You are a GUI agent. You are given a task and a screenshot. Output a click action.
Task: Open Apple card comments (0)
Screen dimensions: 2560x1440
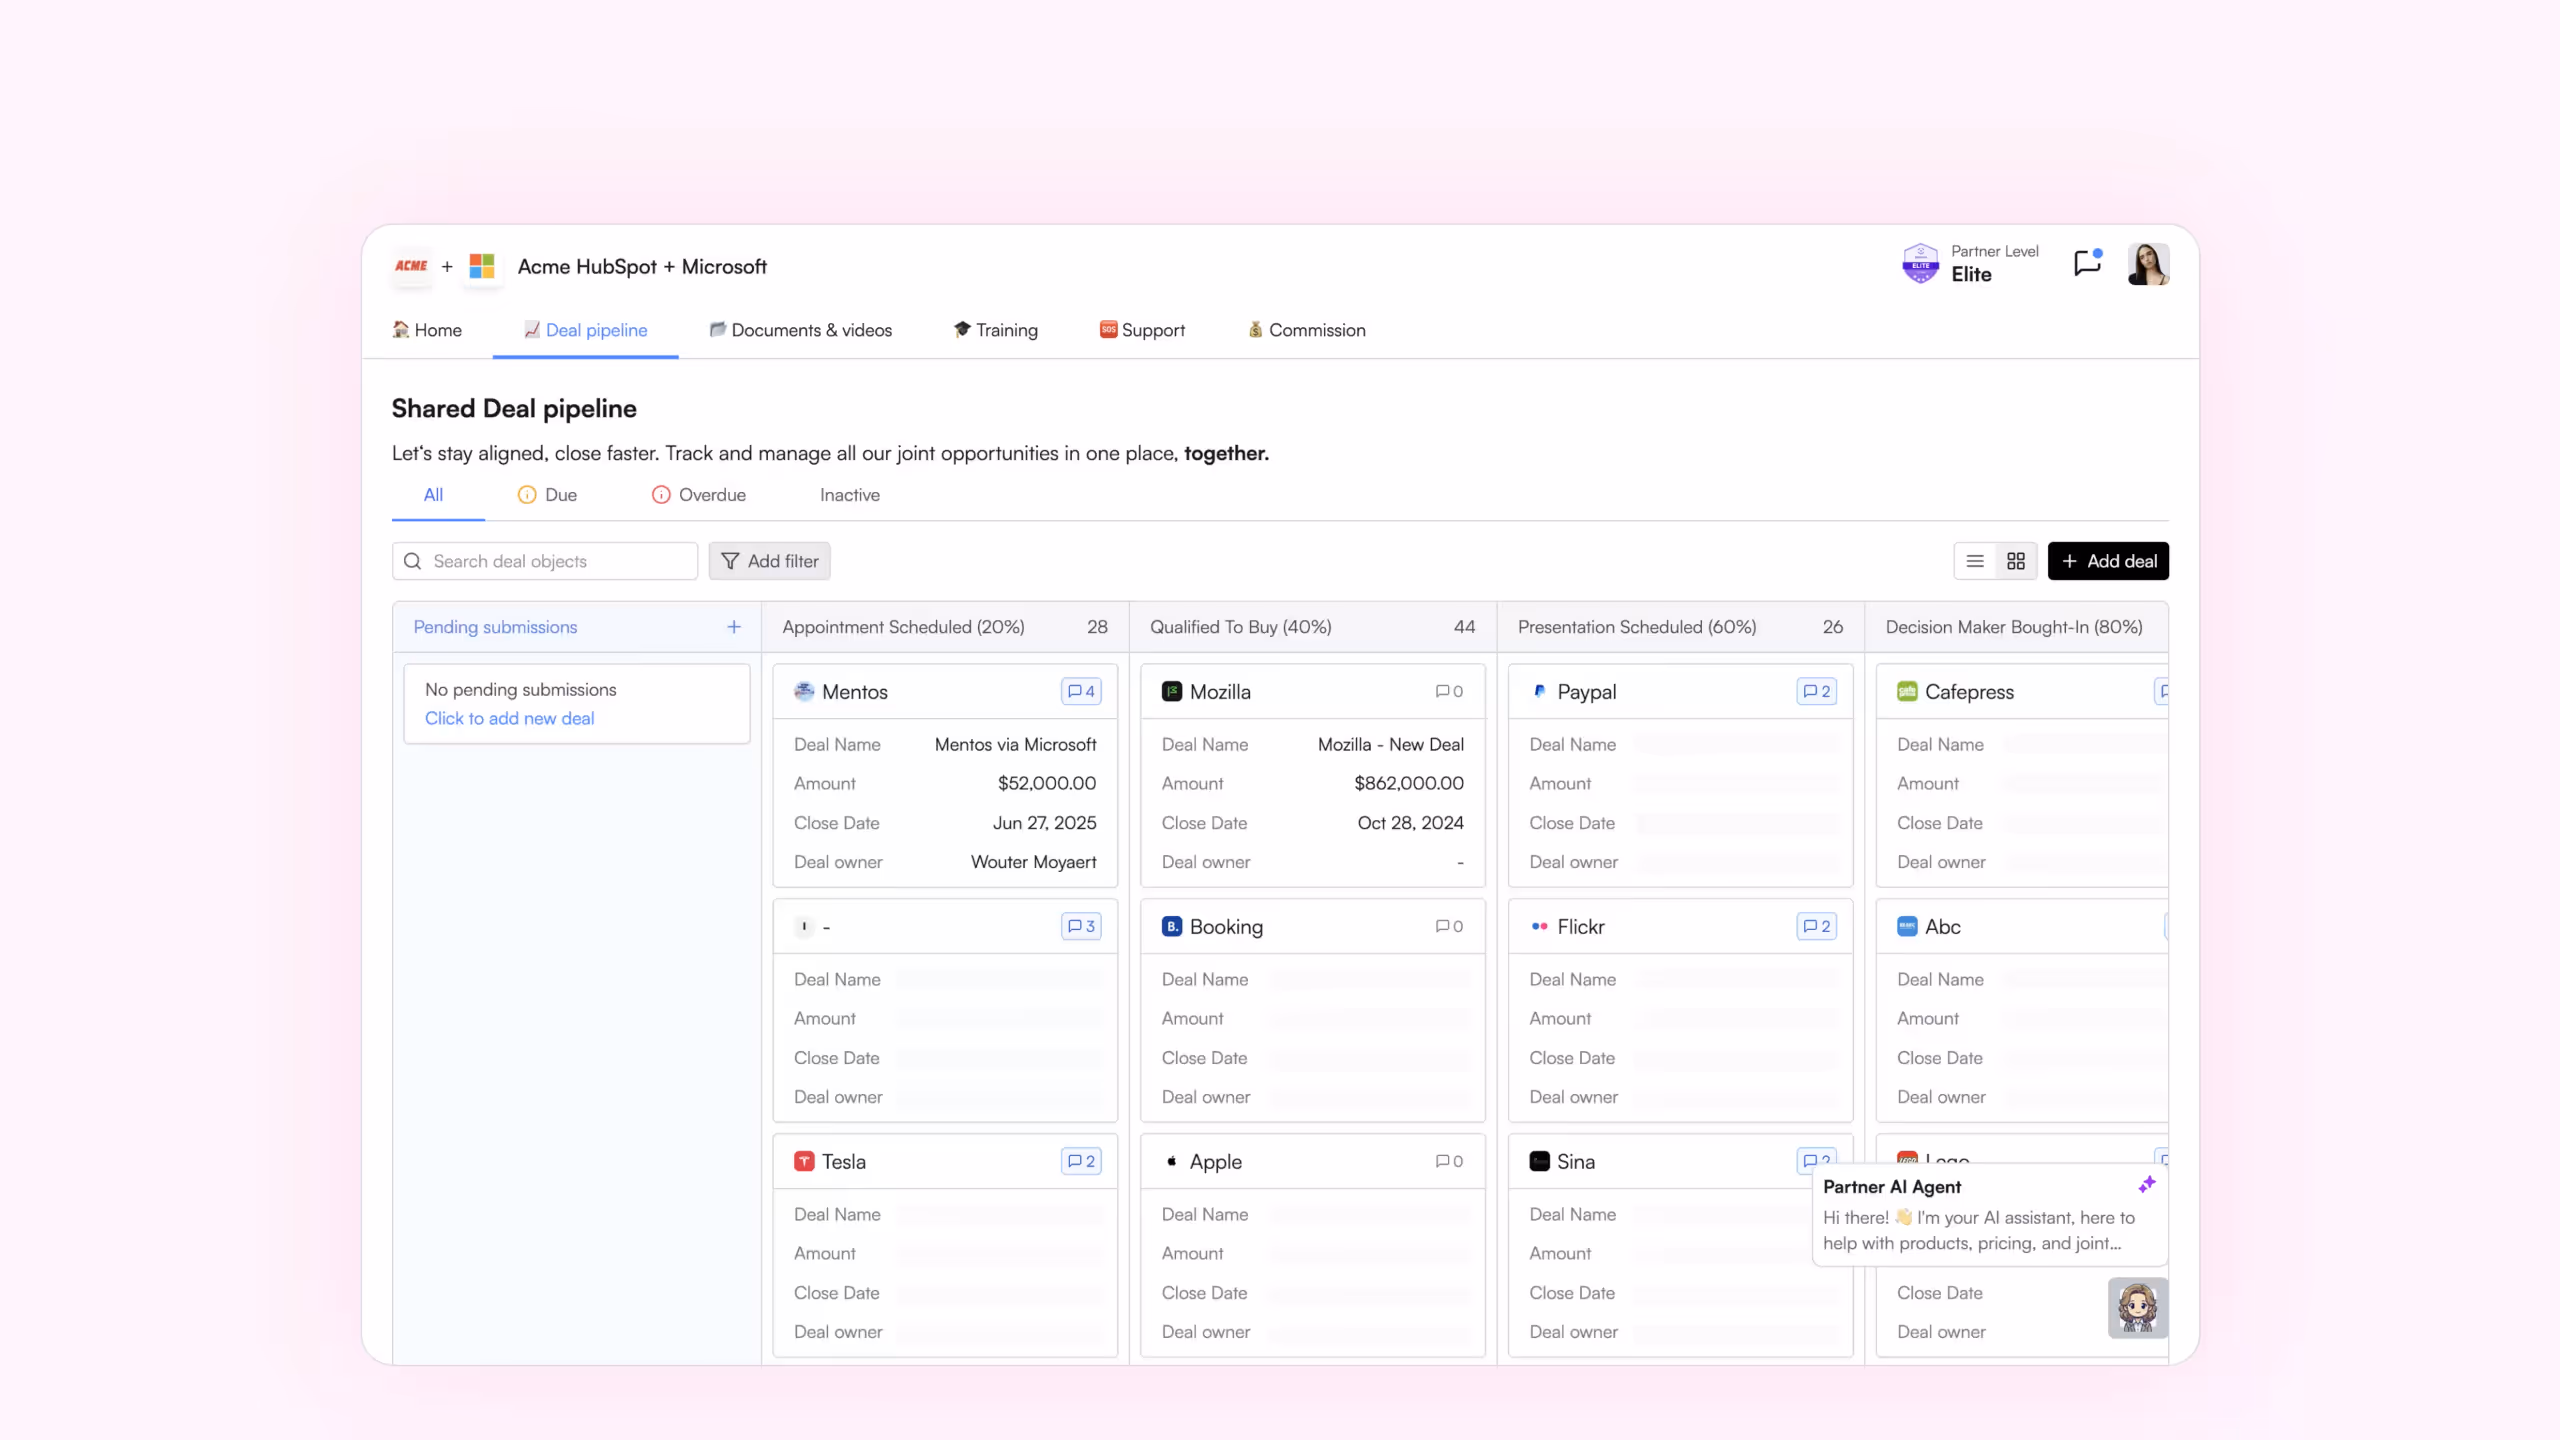coord(1449,1161)
